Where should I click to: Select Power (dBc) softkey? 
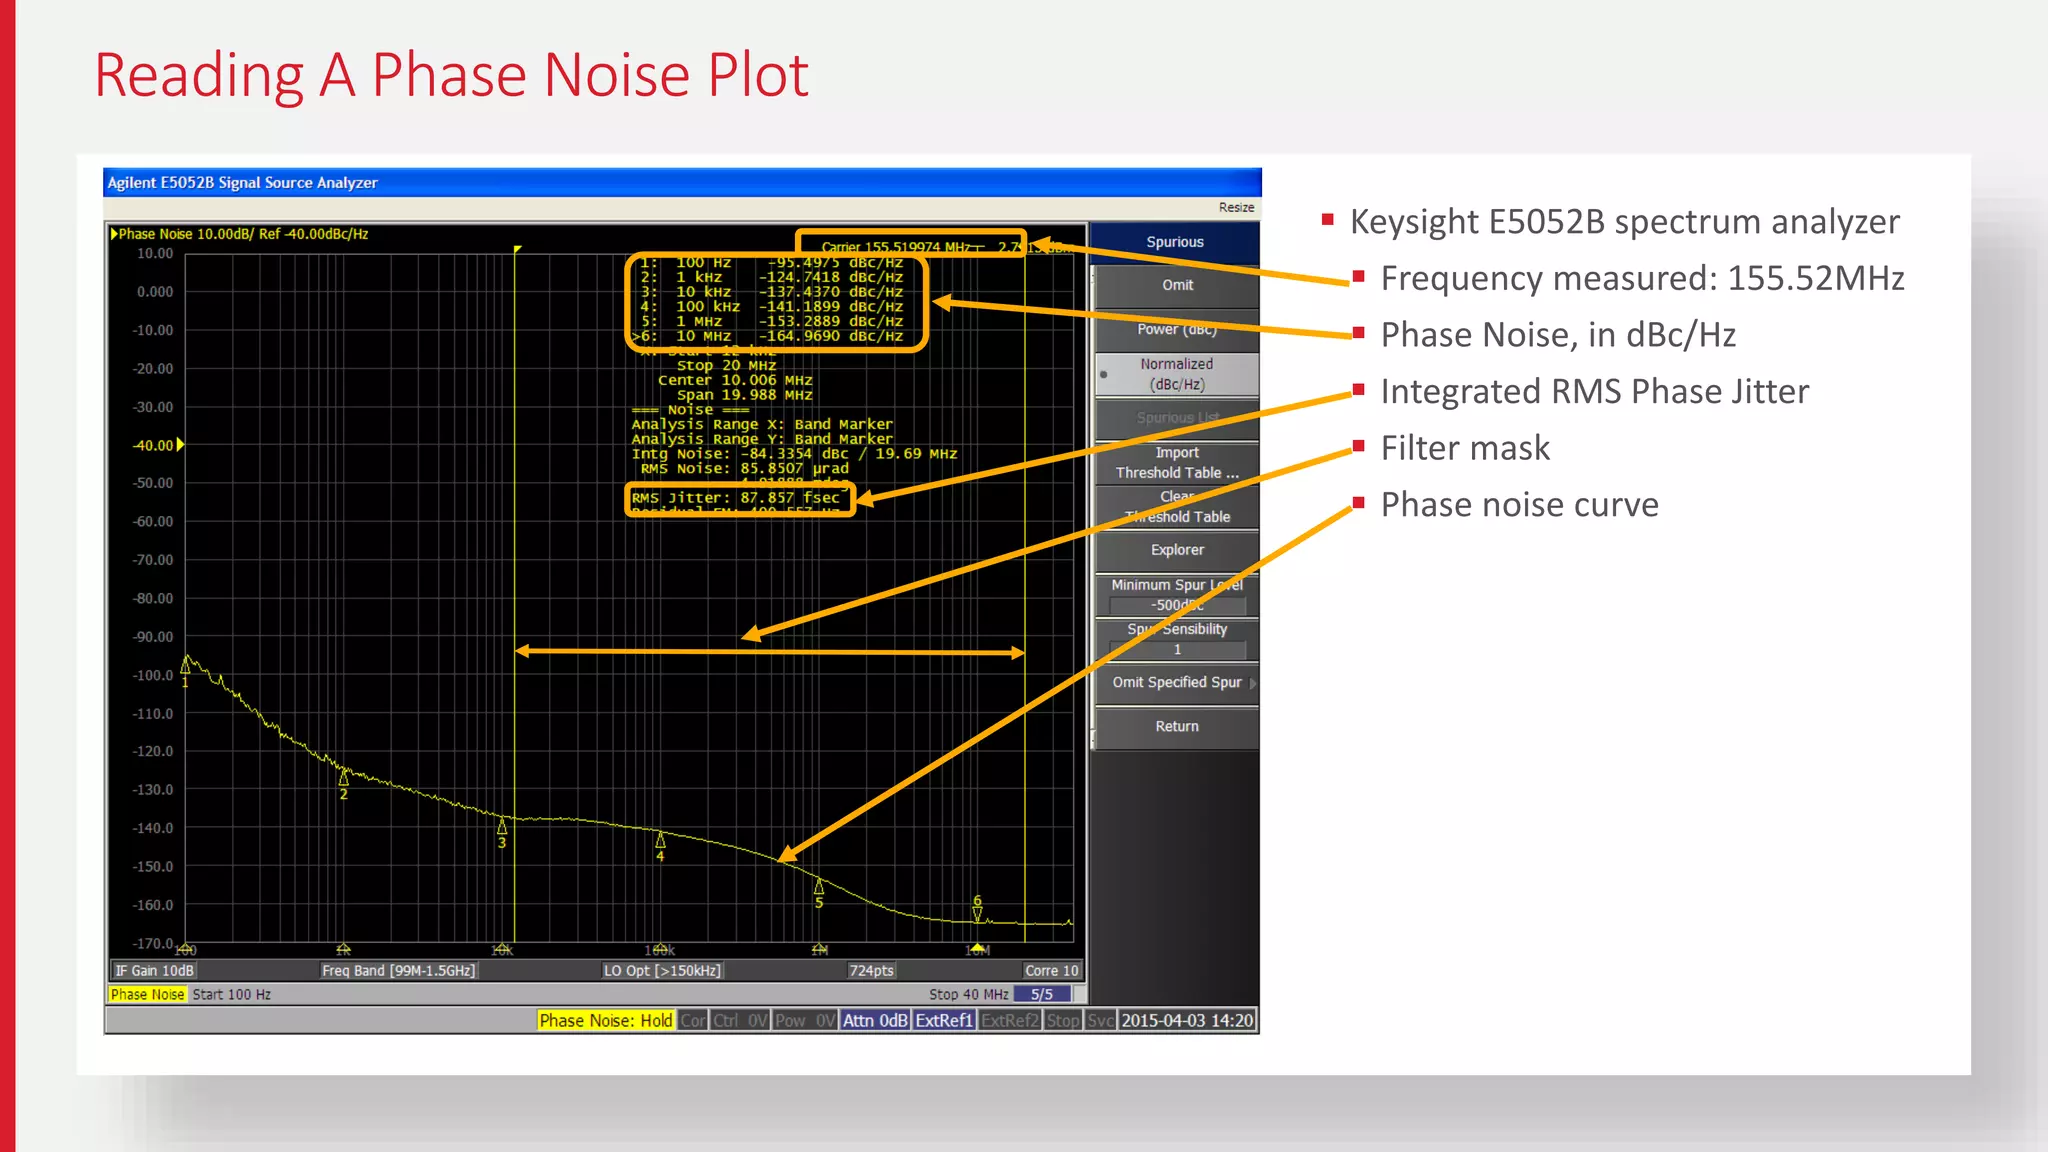(1177, 330)
